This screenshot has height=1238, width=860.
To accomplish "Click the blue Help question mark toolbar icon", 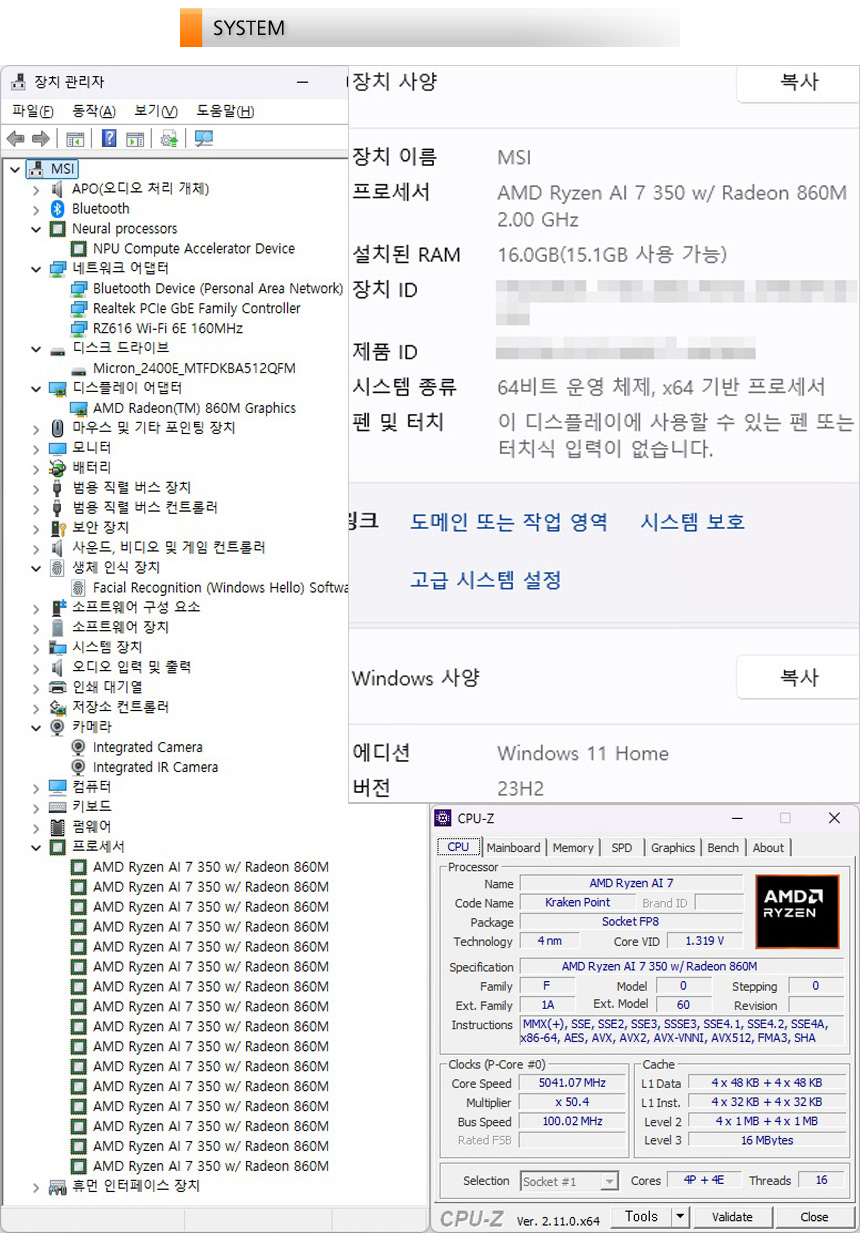I will (109, 139).
